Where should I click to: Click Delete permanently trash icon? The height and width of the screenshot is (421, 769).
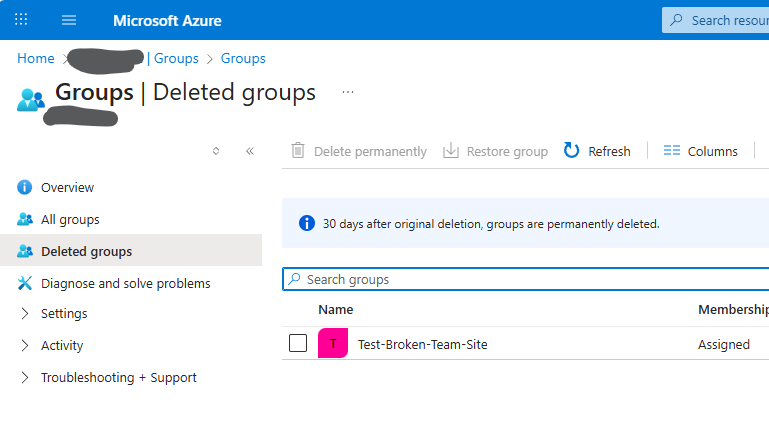click(x=298, y=151)
